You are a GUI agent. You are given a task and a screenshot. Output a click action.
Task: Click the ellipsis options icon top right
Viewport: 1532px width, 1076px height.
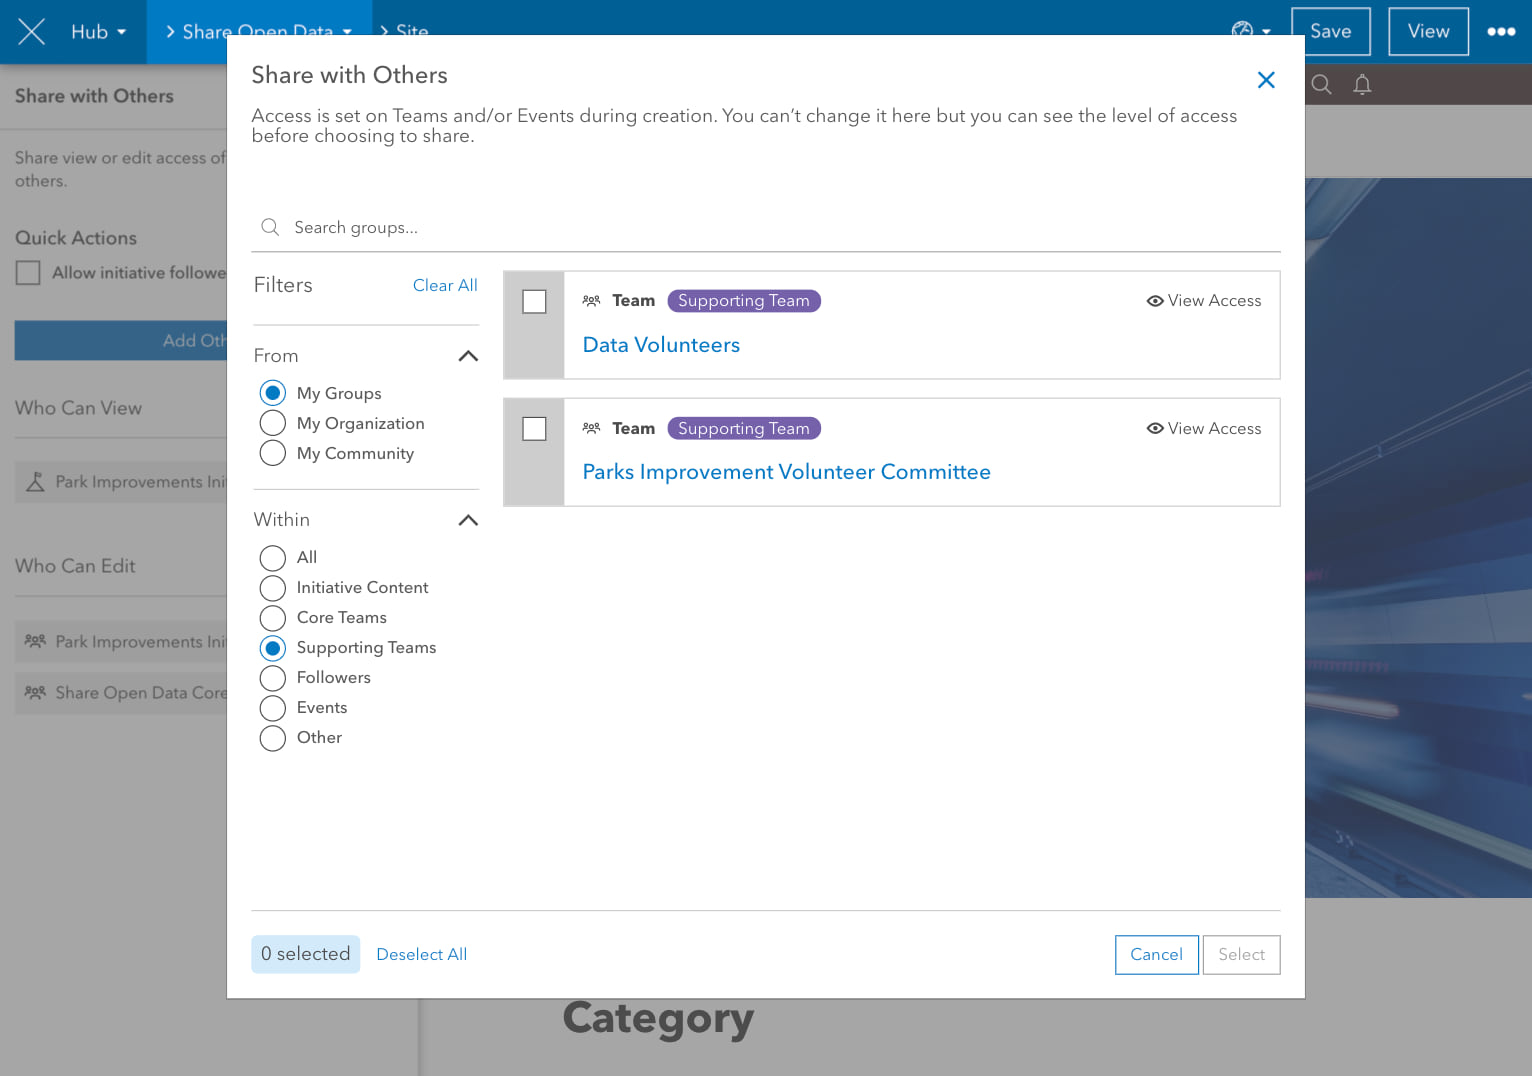coord(1502,31)
